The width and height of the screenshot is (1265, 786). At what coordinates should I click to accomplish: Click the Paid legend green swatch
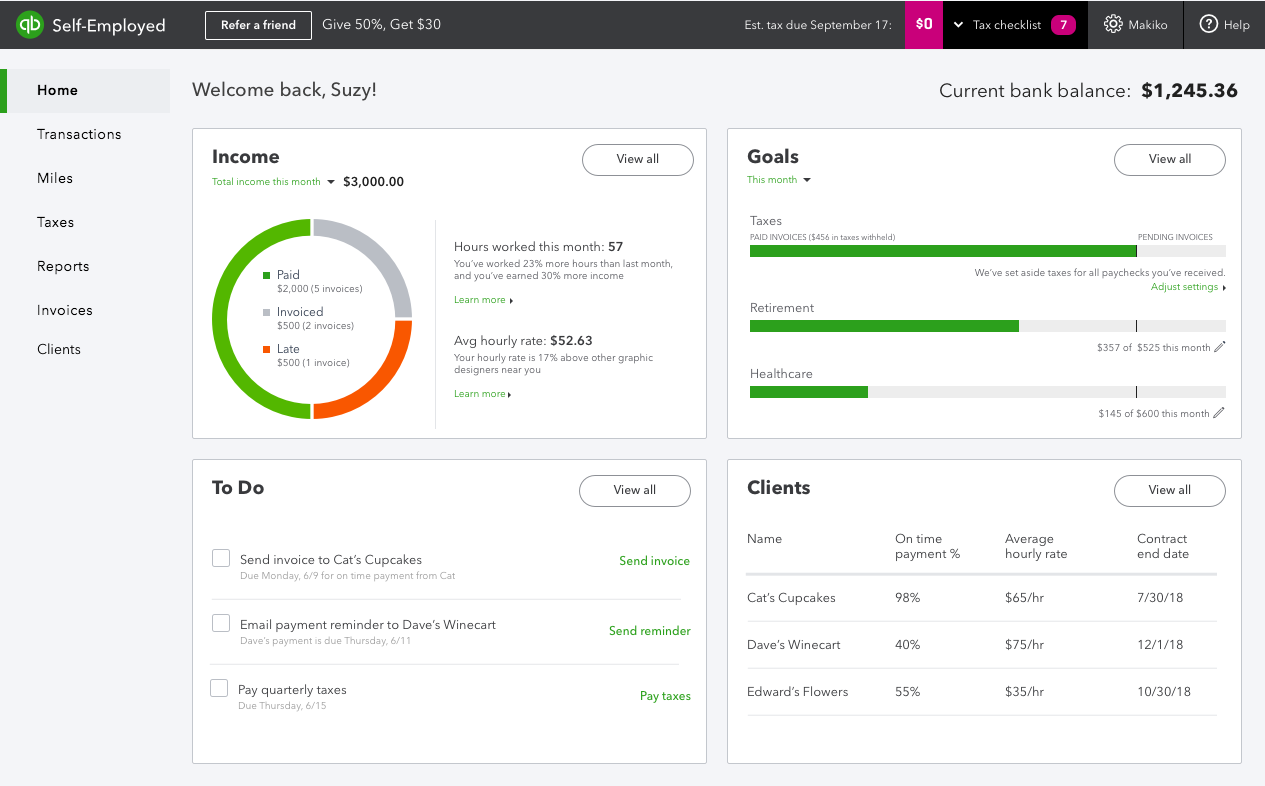(x=267, y=275)
